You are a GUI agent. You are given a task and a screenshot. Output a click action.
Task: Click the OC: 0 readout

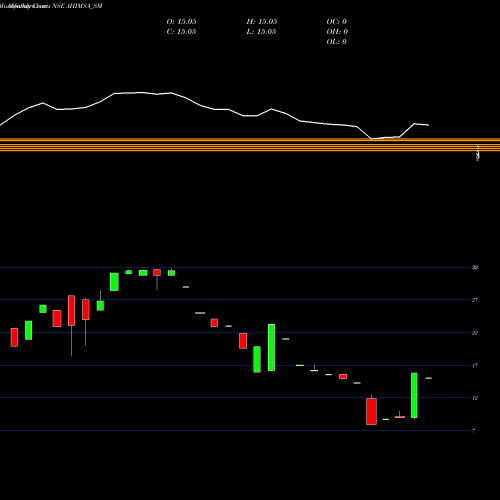tap(337, 22)
